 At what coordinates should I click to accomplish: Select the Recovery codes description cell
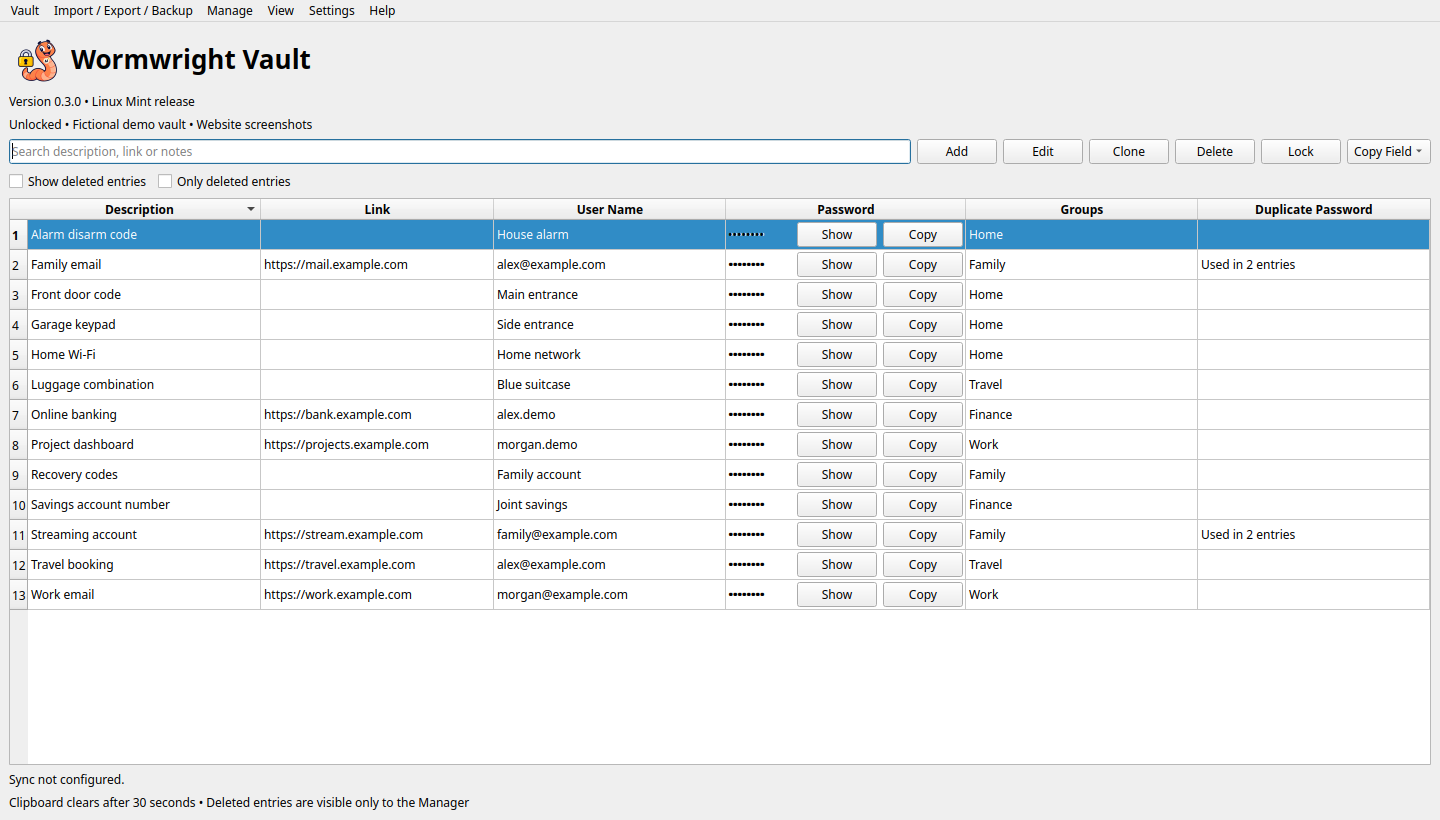point(144,474)
